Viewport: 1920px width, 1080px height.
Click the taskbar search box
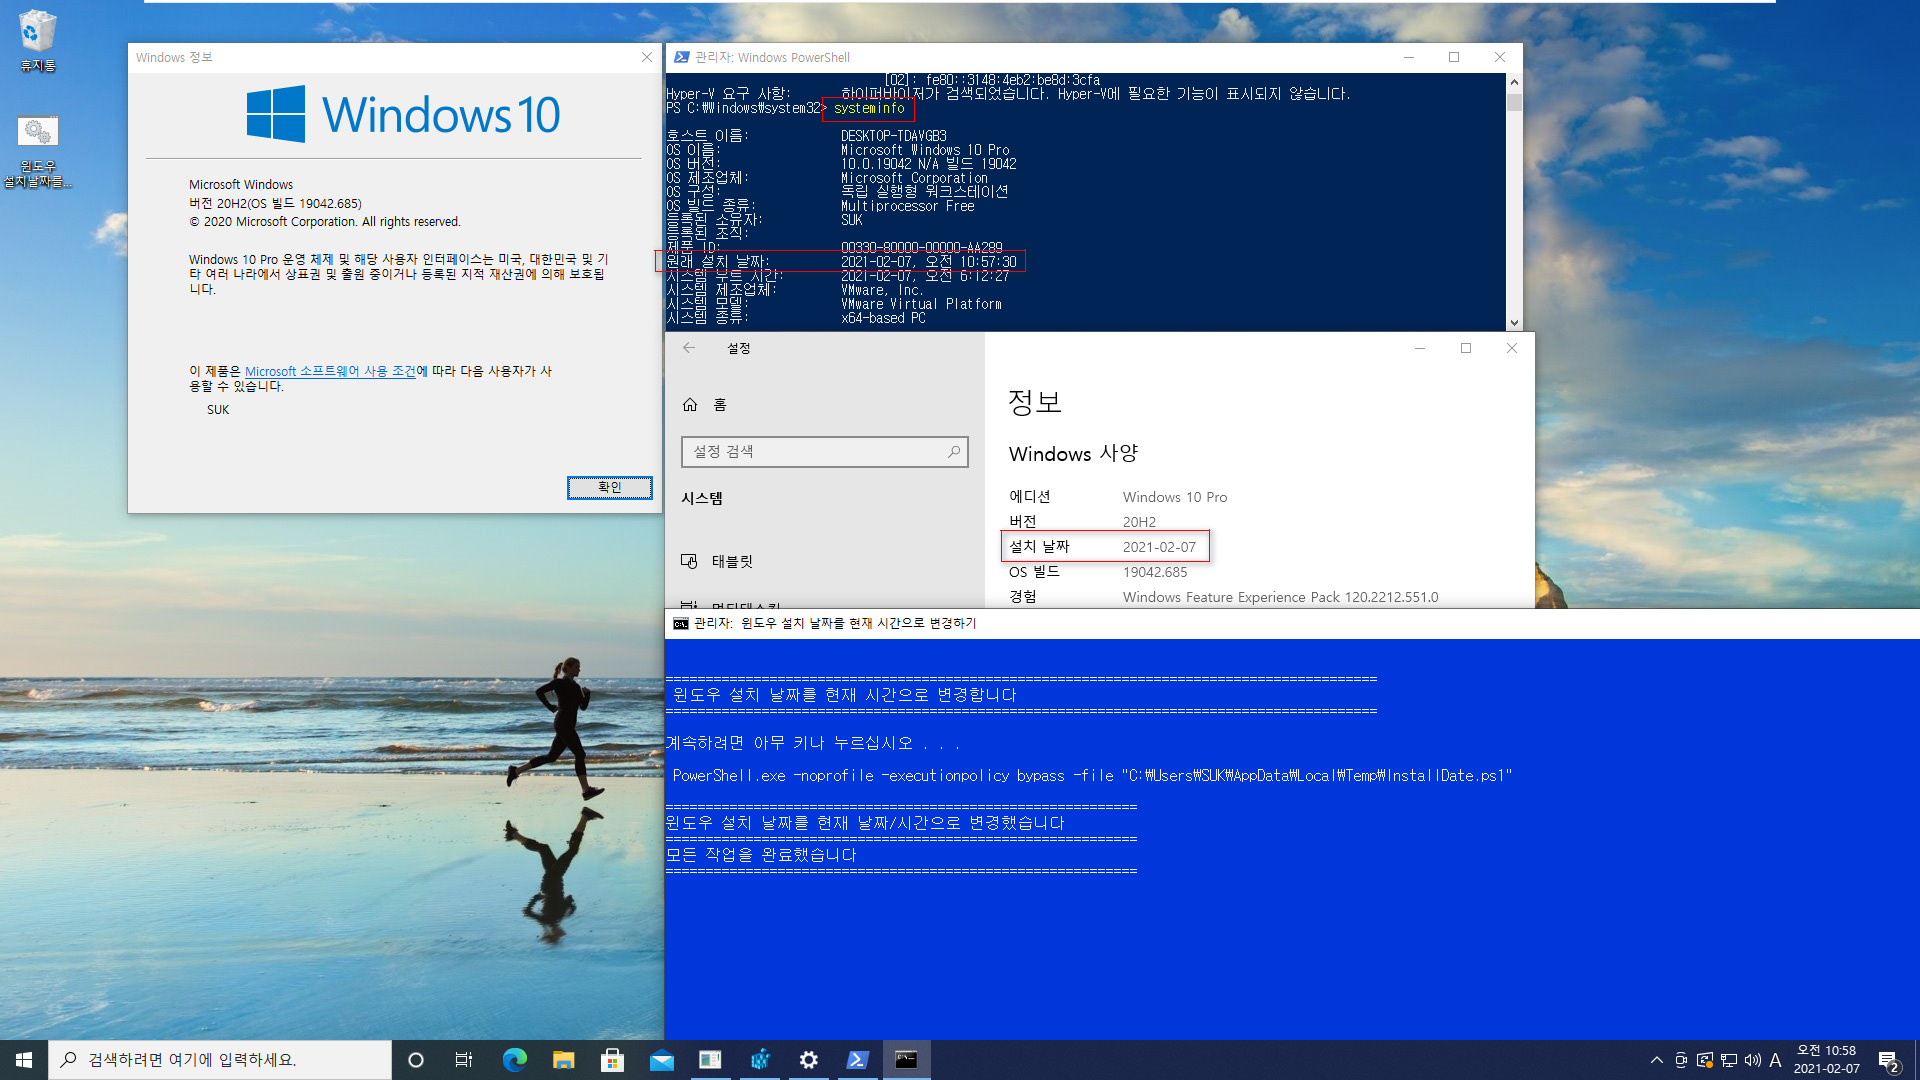[x=220, y=1060]
